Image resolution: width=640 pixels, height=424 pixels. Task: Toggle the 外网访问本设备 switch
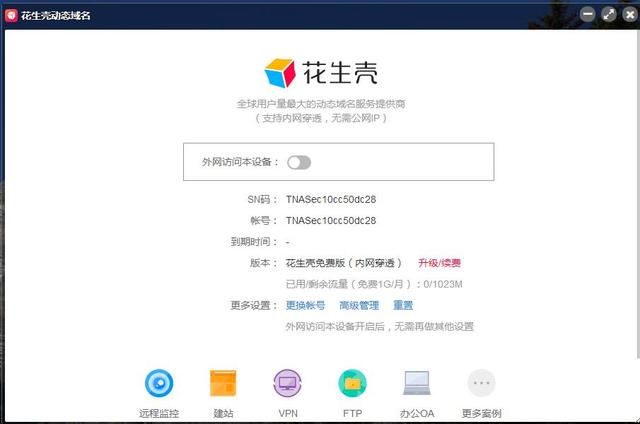(x=299, y=162)
